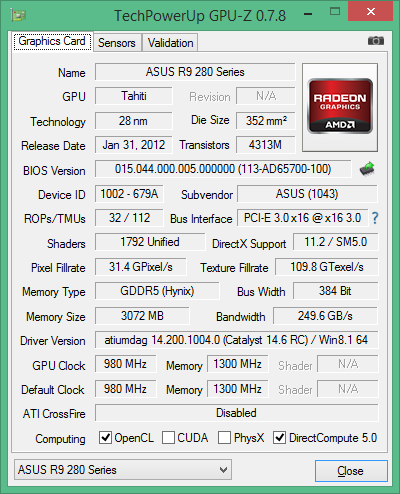Click Default Clock row Shader N/A field
The height and width of the screenshot is (494, 400).
pos(348,389)
